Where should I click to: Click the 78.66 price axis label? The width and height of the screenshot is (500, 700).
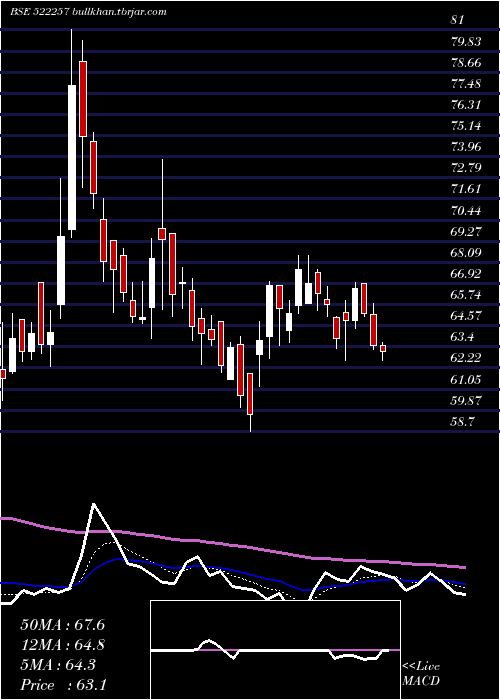(x=466, y=62)
